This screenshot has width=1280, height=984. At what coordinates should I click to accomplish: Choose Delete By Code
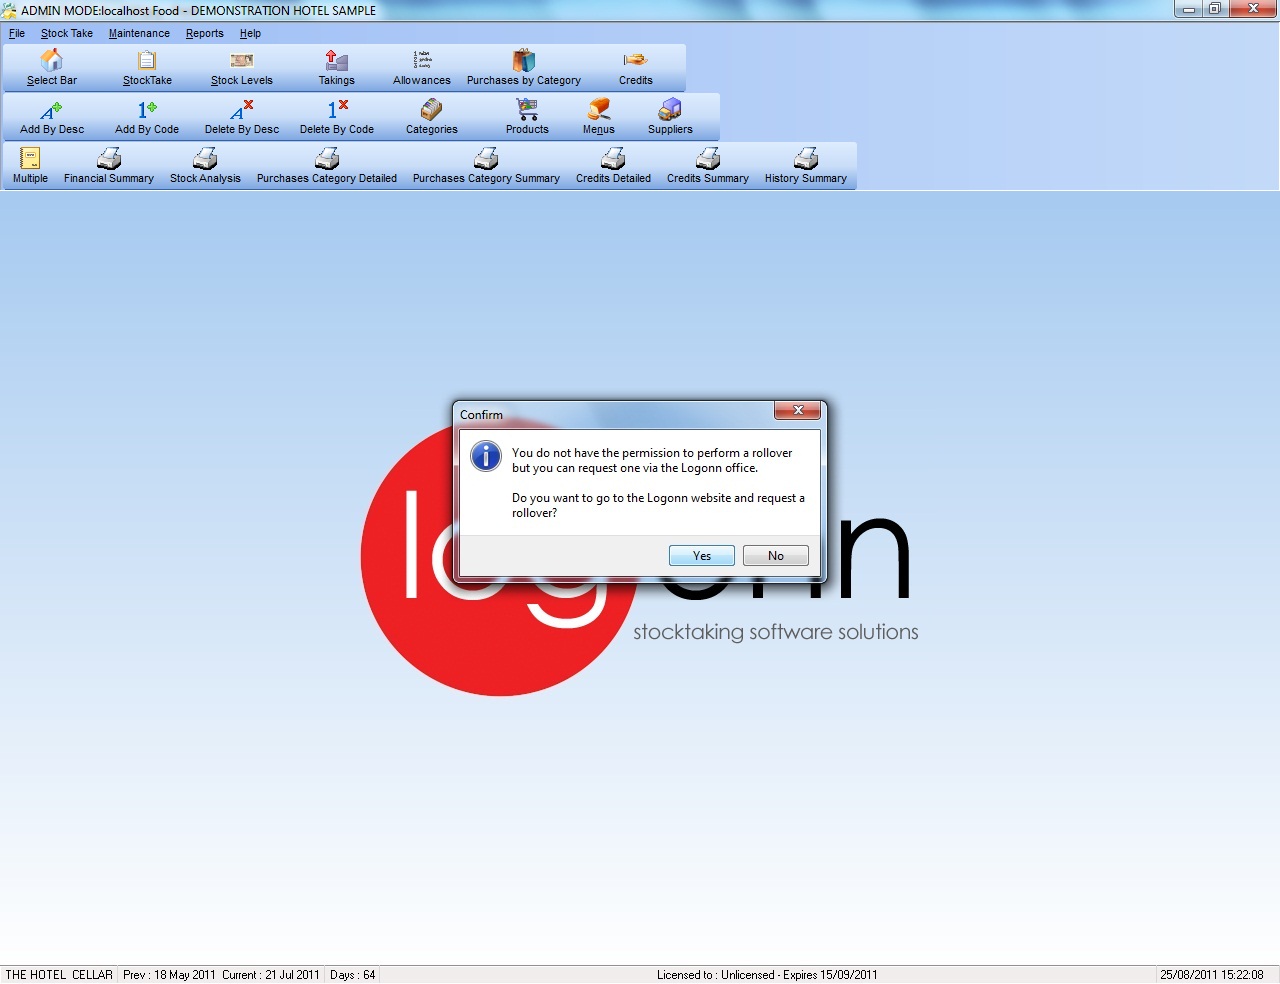(337, 117)
